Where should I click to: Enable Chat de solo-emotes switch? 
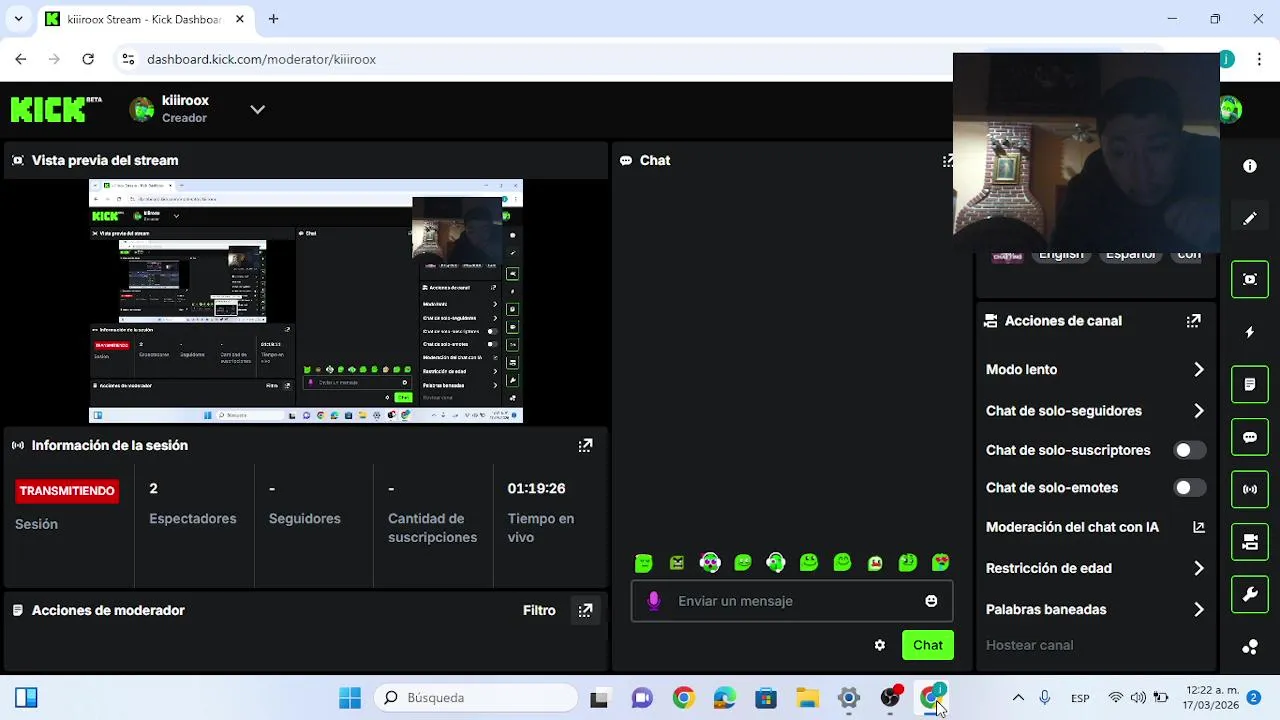(x=1190, y=488)
